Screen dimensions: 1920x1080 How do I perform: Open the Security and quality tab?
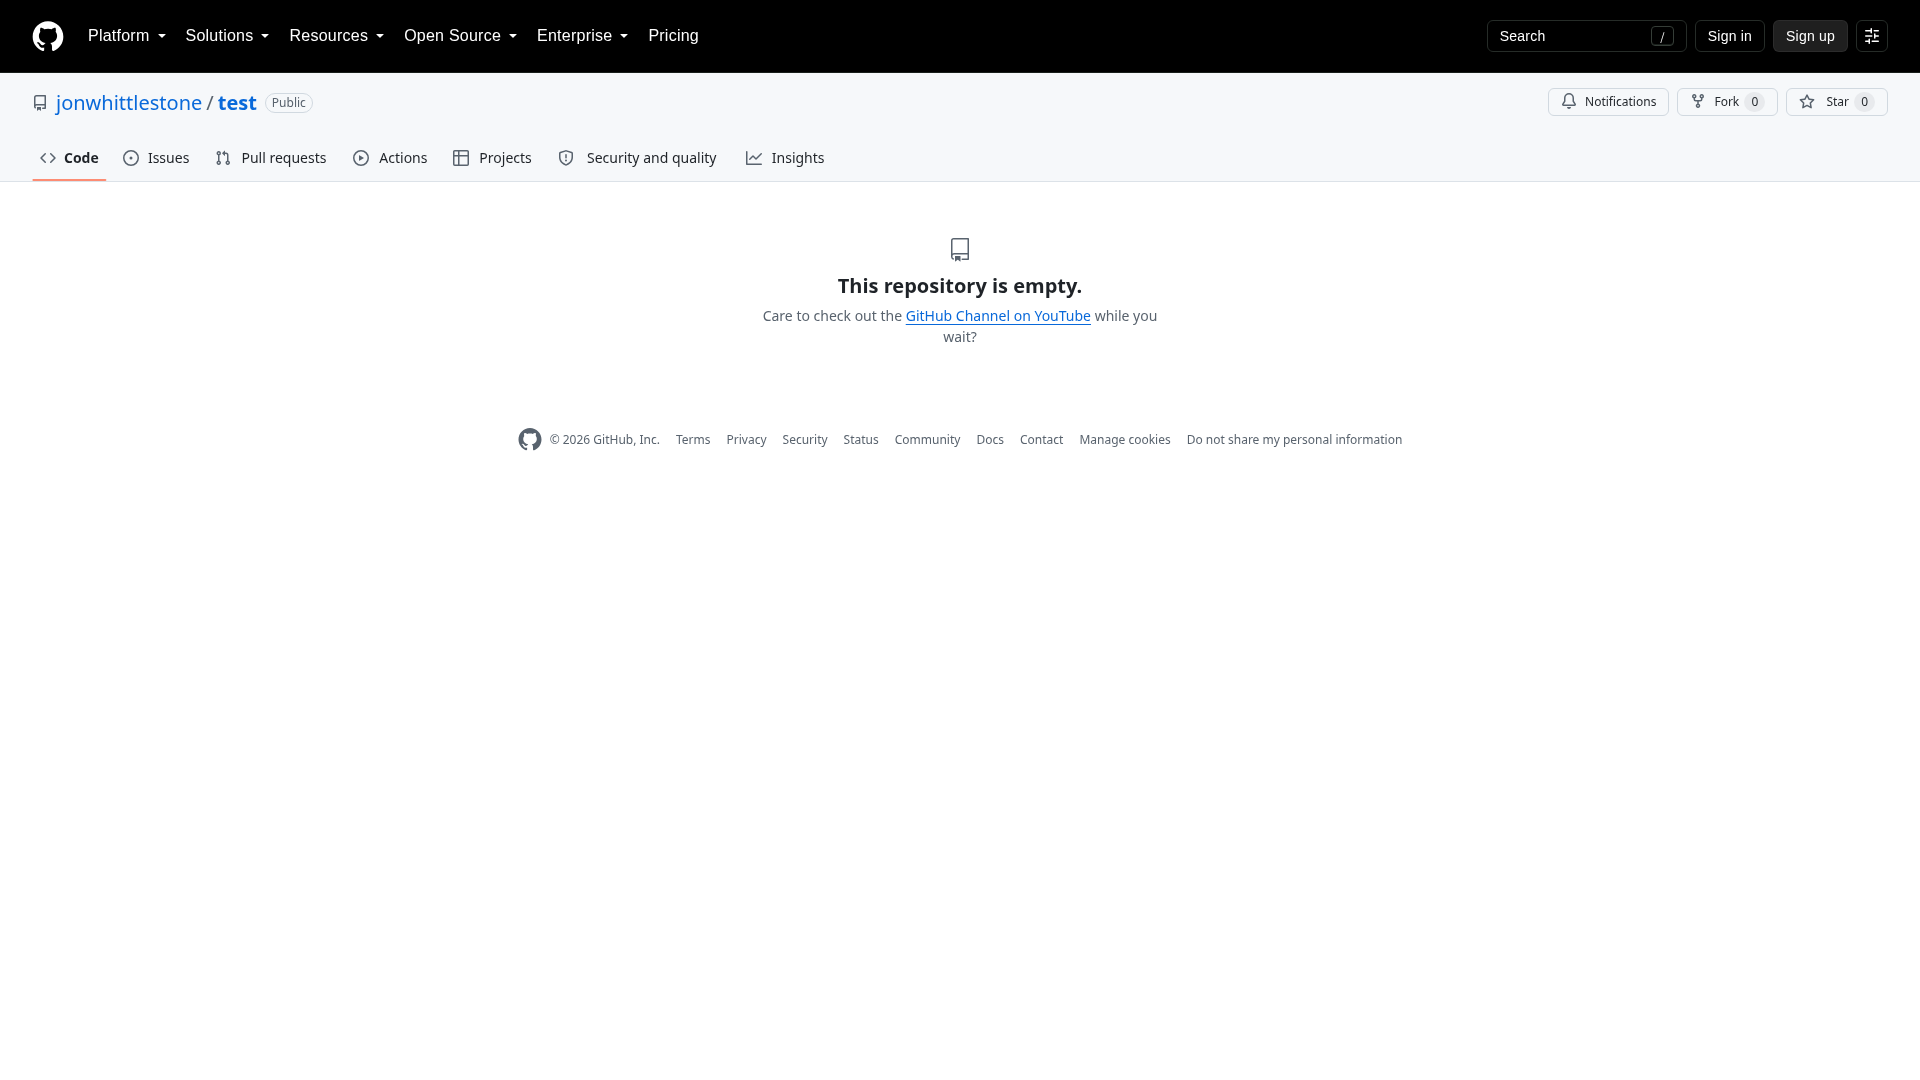(x=637, y=158)
